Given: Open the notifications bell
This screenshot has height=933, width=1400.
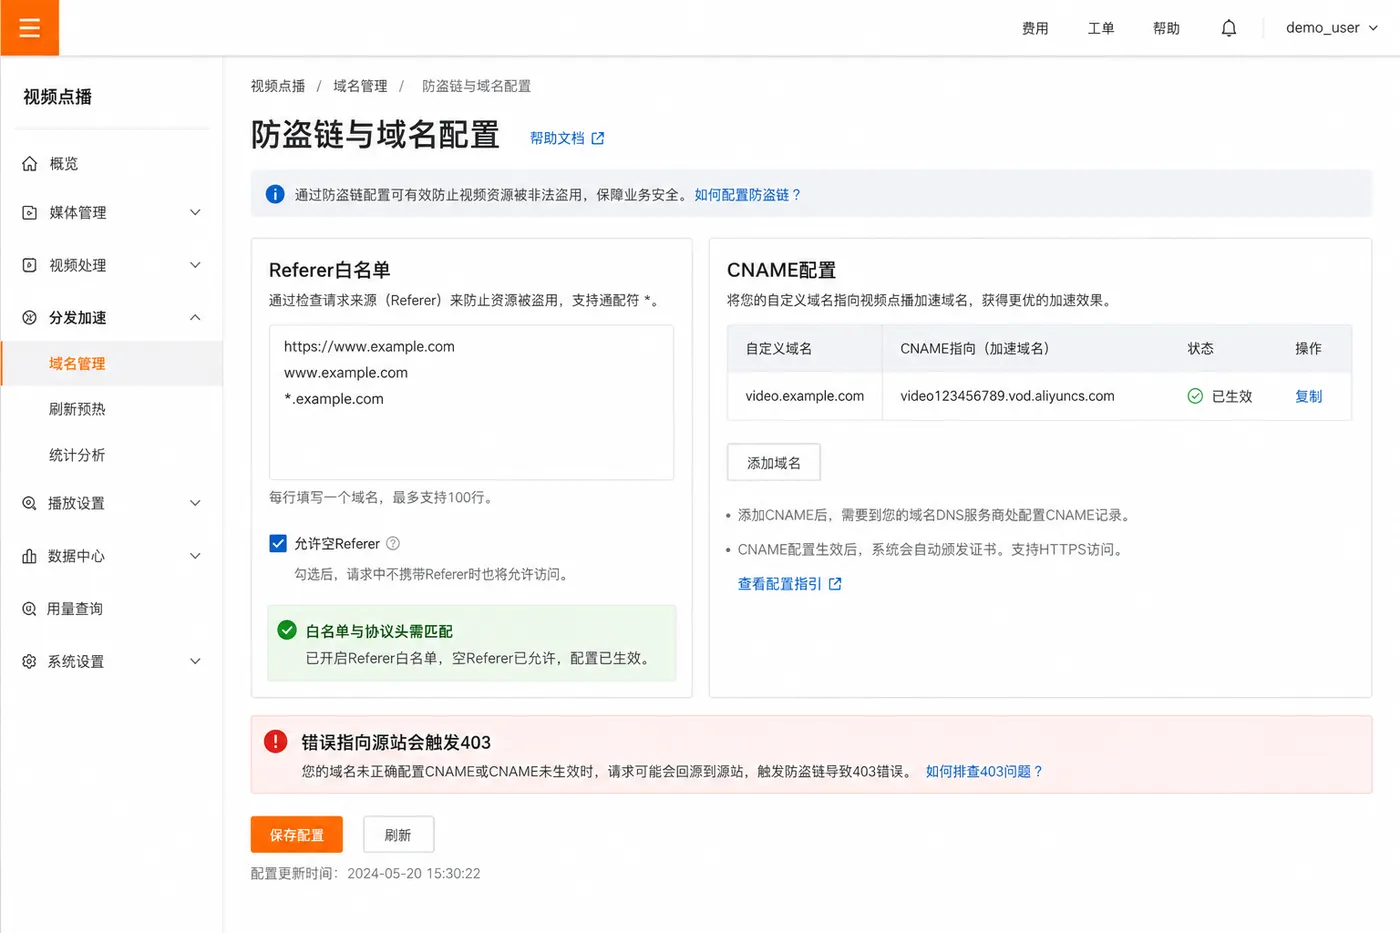Looking at the screenshot, I should (x=1229, y=28).
